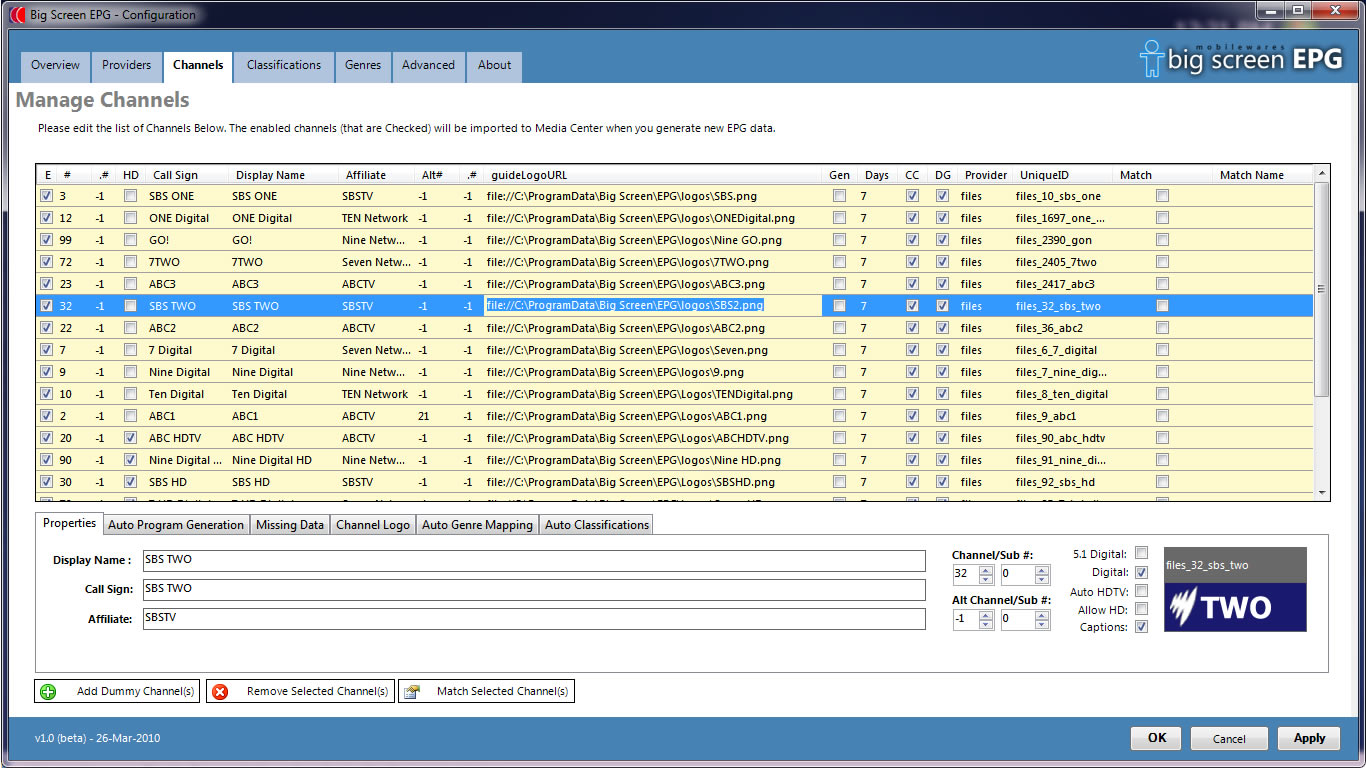The image size is (1366, 768).
Task: Click into the Call Sign field
Action: pos(533,589)
